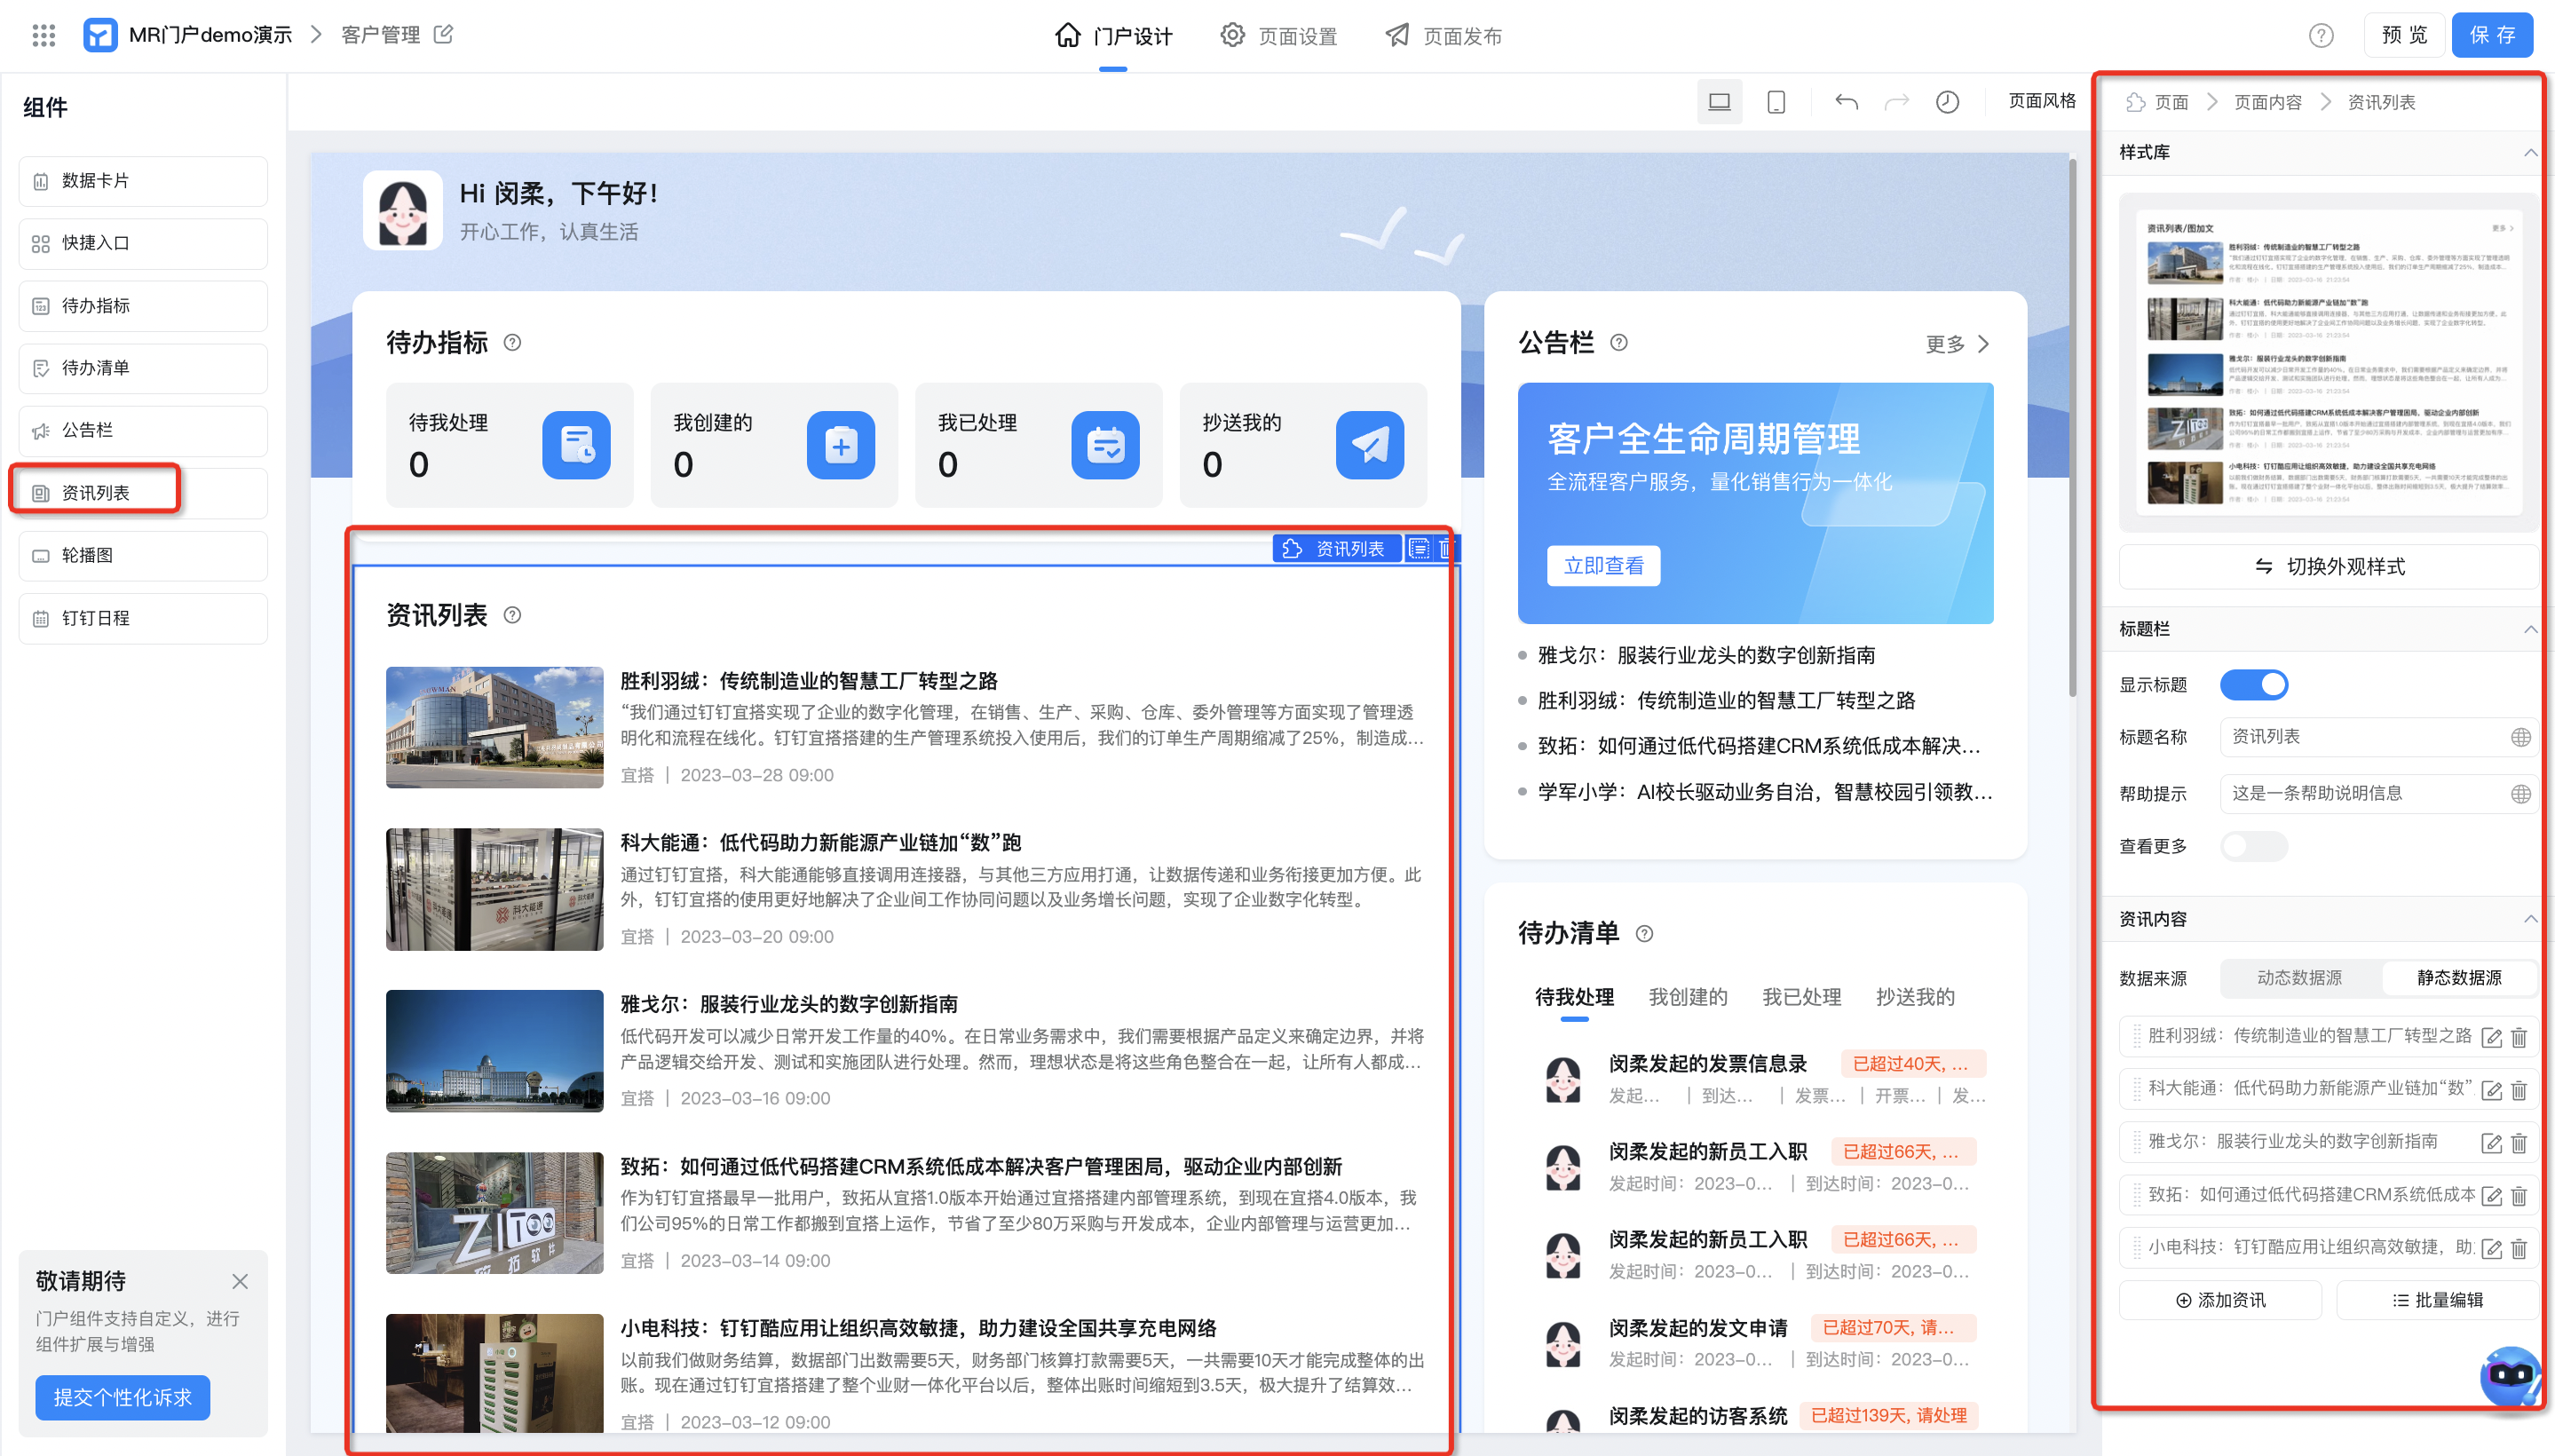This screenshot has height=1456, width=2555.
Task: Click the 标题名称 input field
Action: 2378,737
